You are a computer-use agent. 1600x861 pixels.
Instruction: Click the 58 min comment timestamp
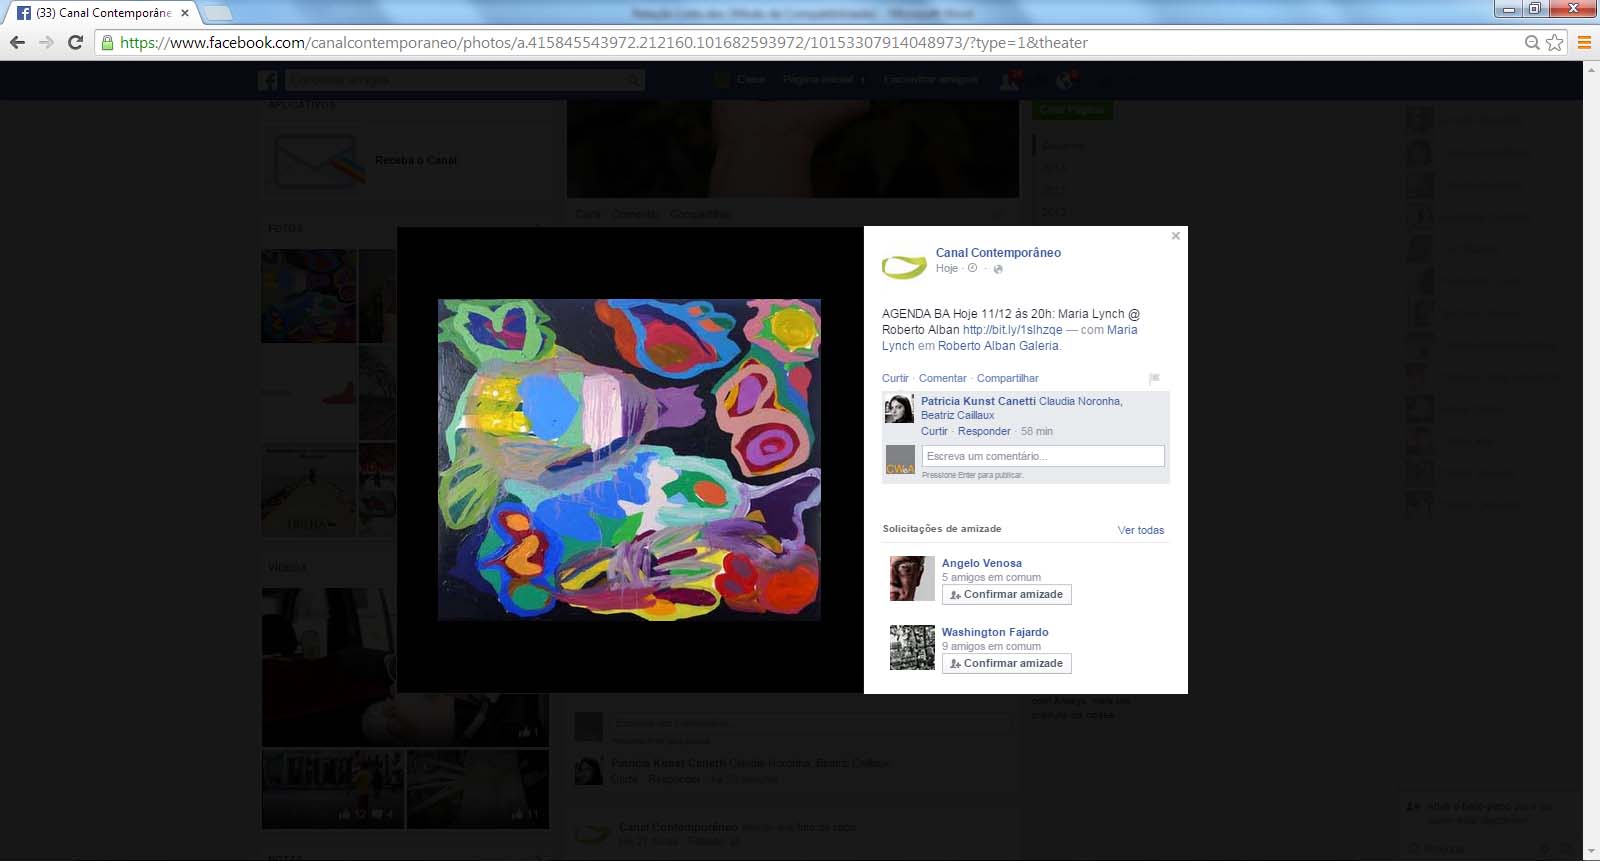pos(1037,431)
